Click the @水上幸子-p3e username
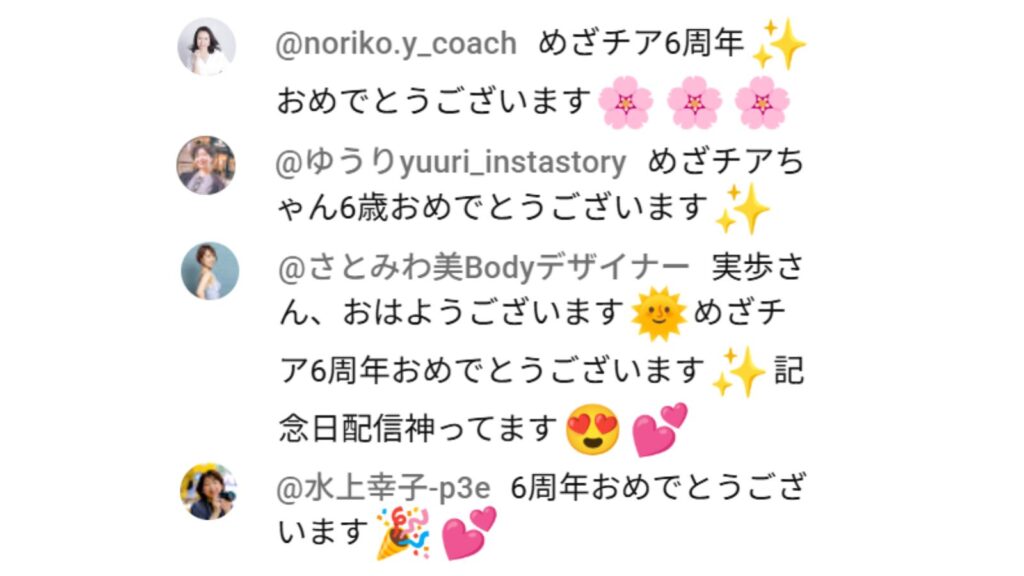 383,488
